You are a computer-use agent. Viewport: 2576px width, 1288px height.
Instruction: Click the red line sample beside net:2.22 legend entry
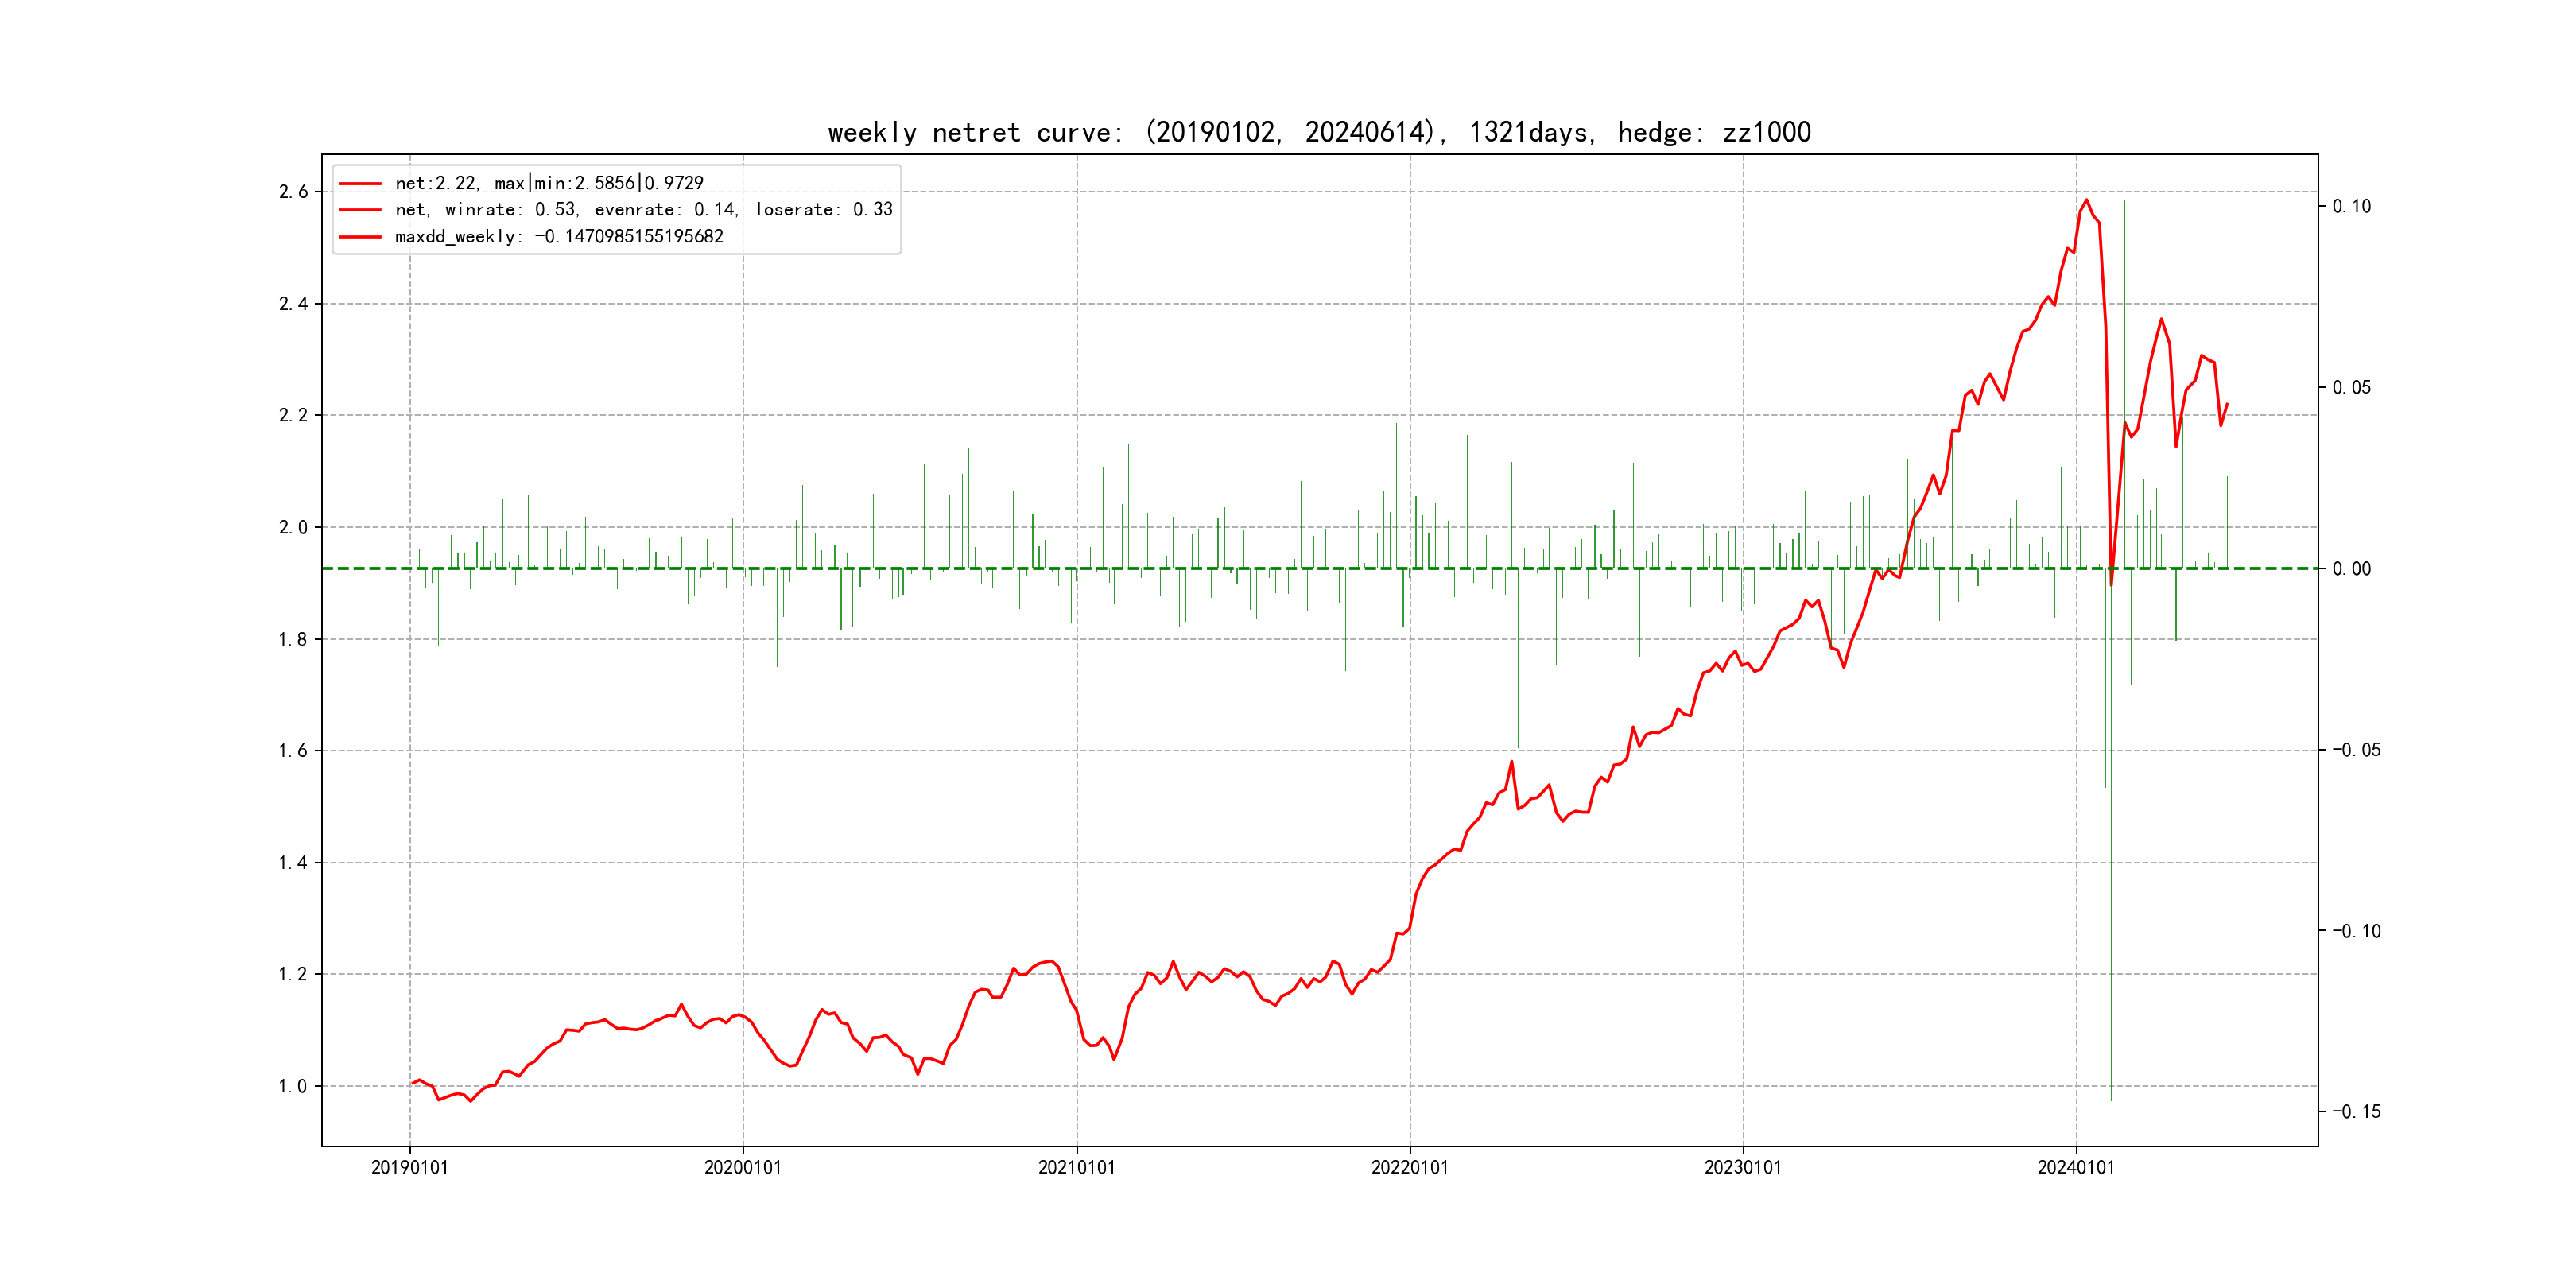click(360, 184)
